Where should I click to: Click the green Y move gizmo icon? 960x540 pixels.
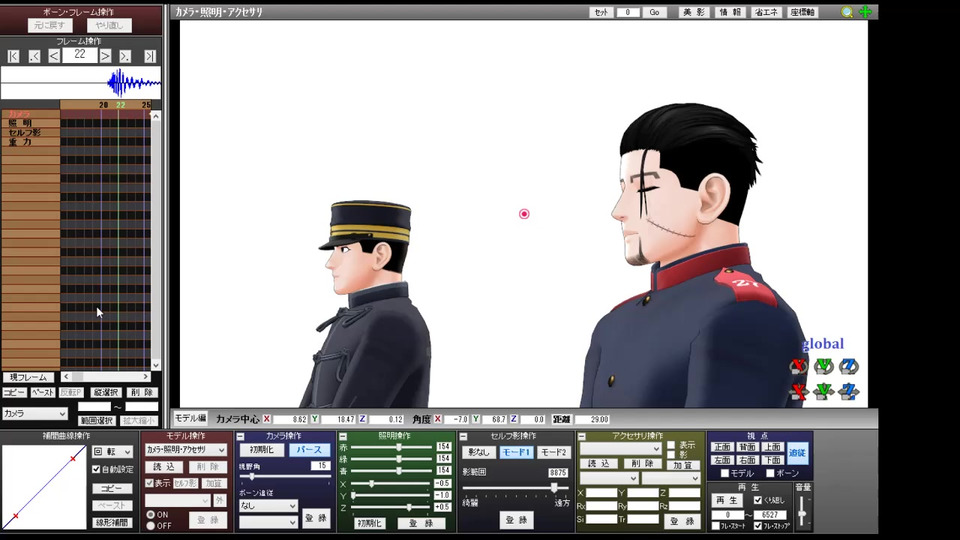coord(824,391)
